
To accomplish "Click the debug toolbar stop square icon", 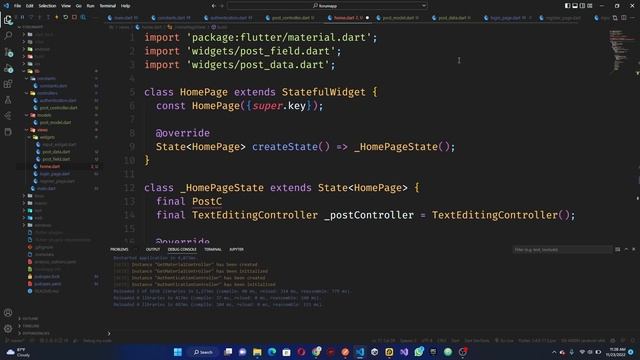I will tap(74, 18).
